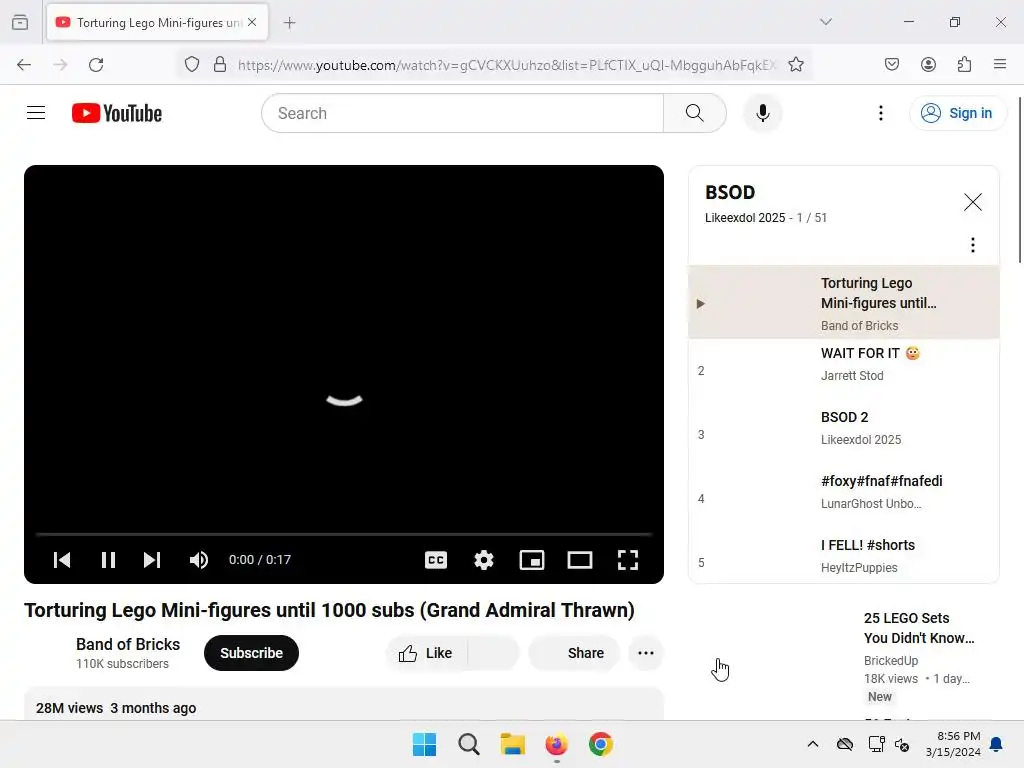The width and height of the screenshot is (1024, 768).
Task: Go to the YouTube home logo
Action: 117,113
